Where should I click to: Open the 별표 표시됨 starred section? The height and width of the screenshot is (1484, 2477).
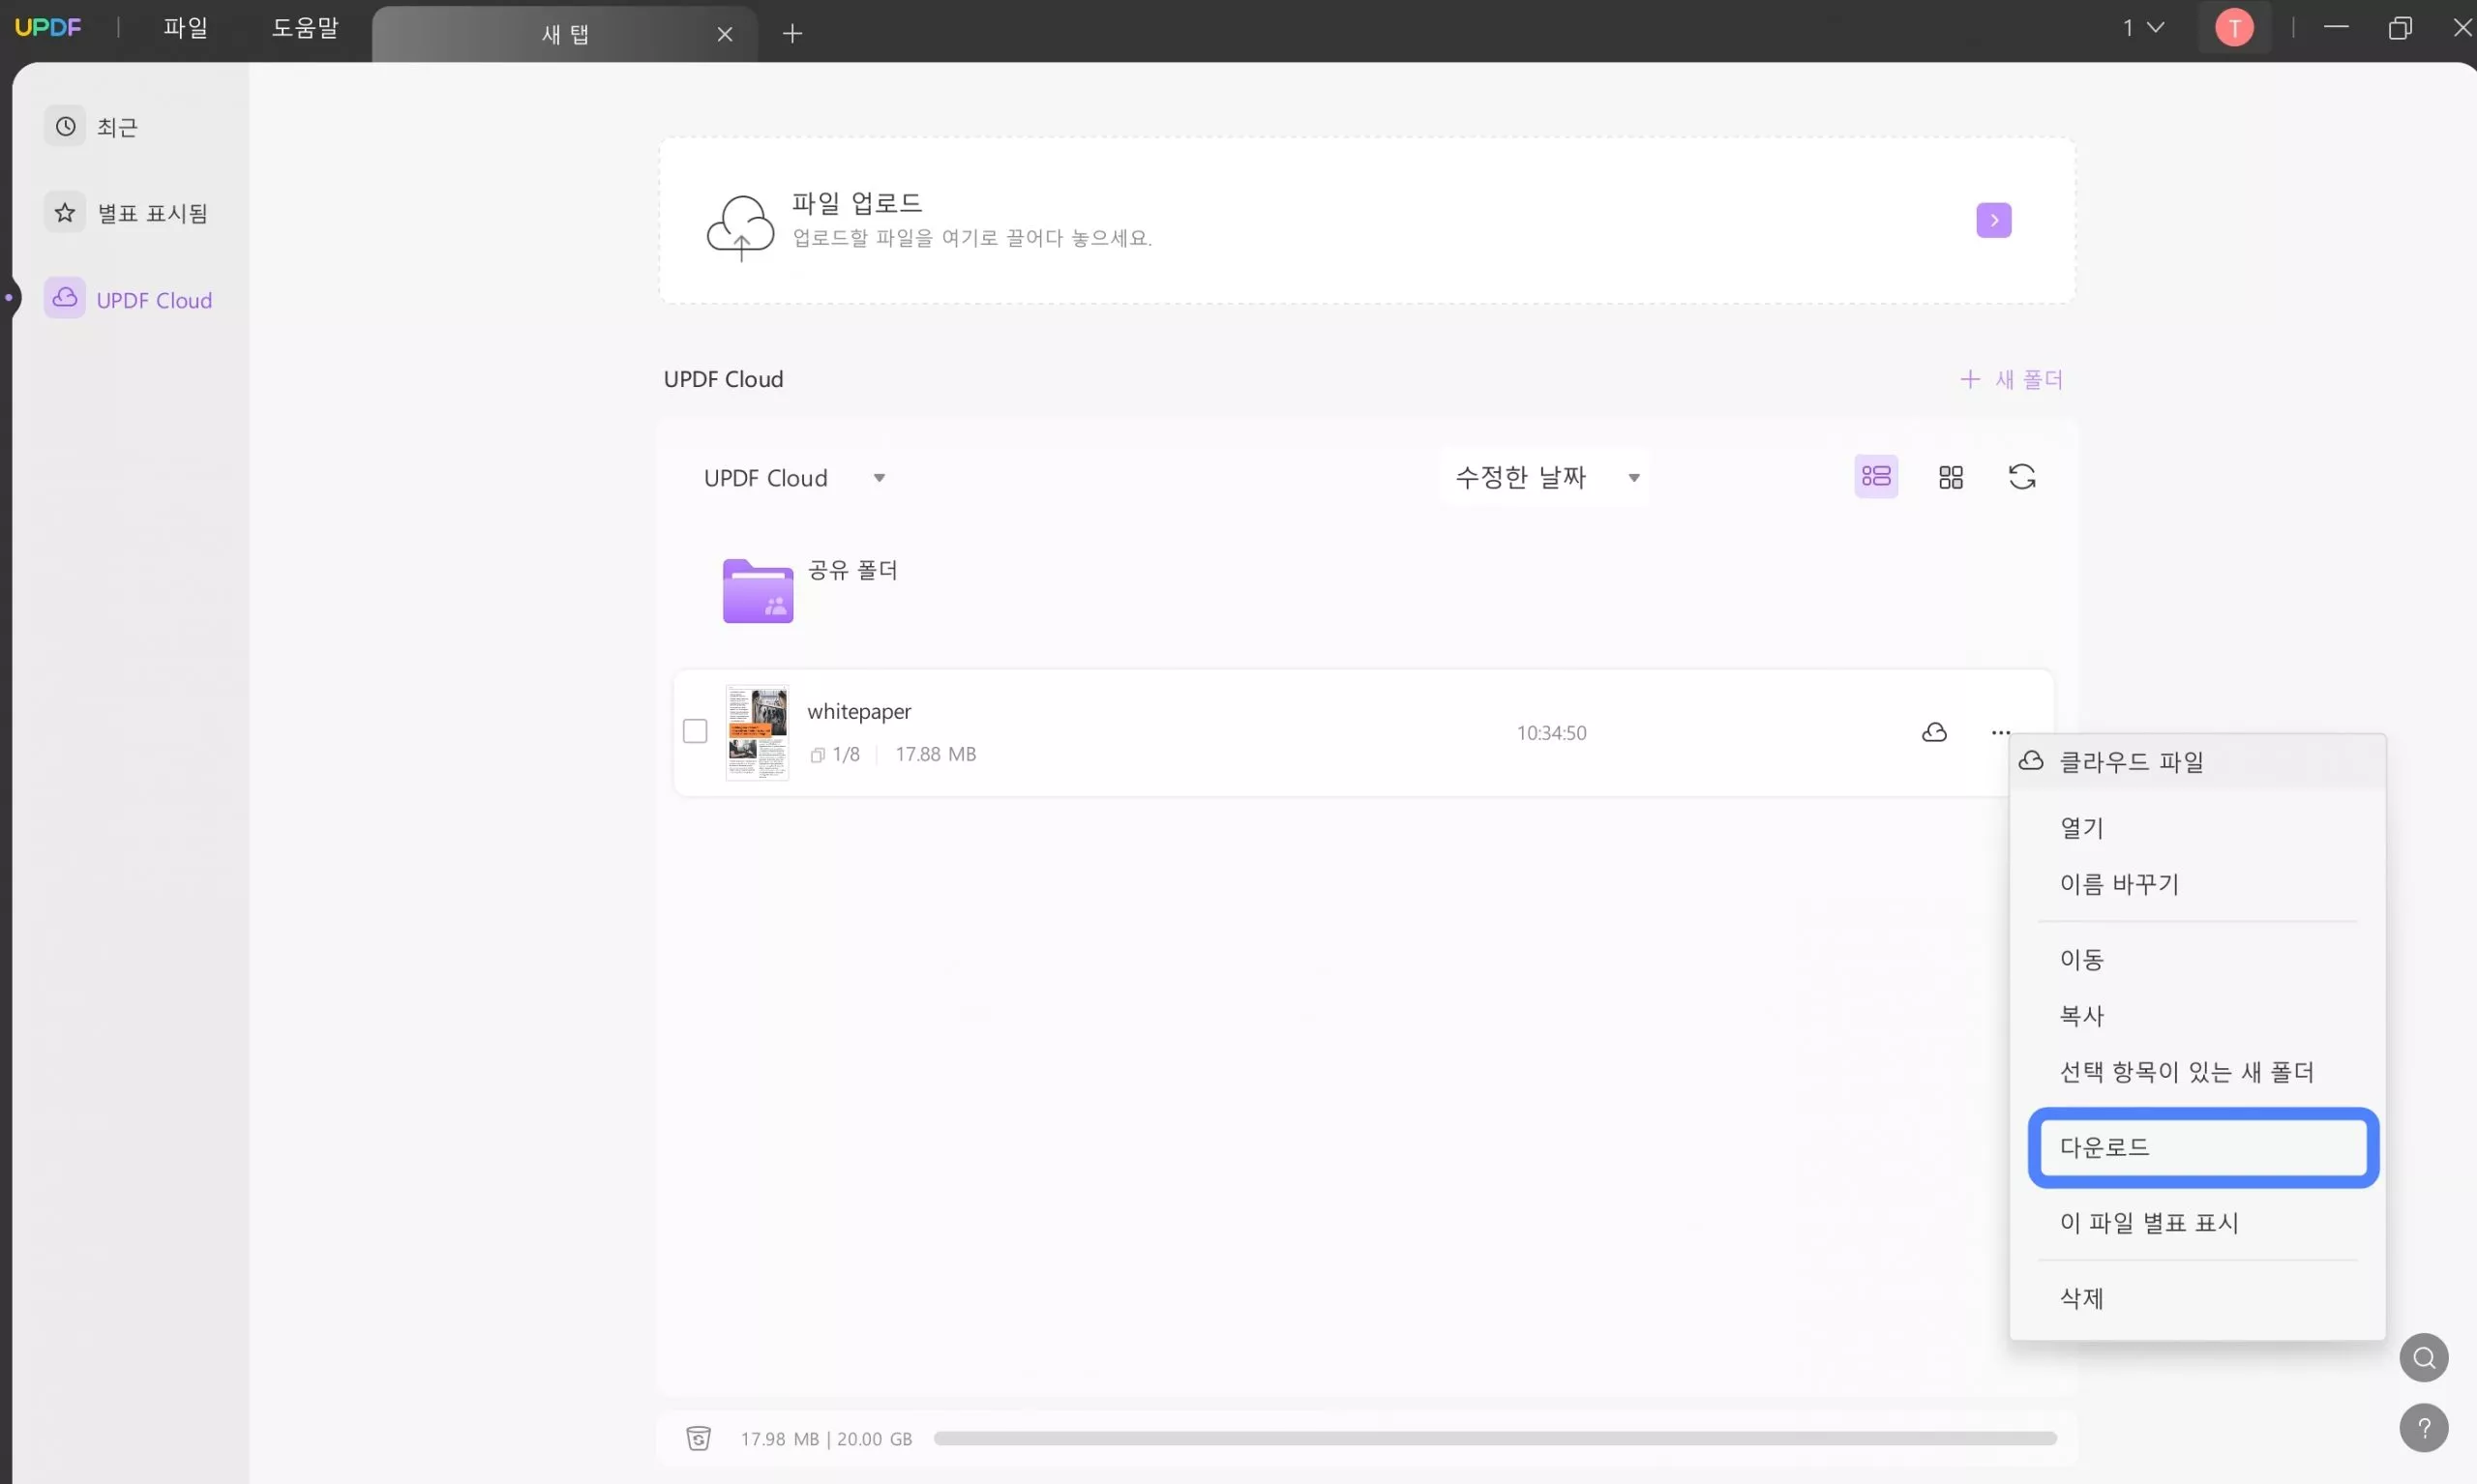click(127, 213)
